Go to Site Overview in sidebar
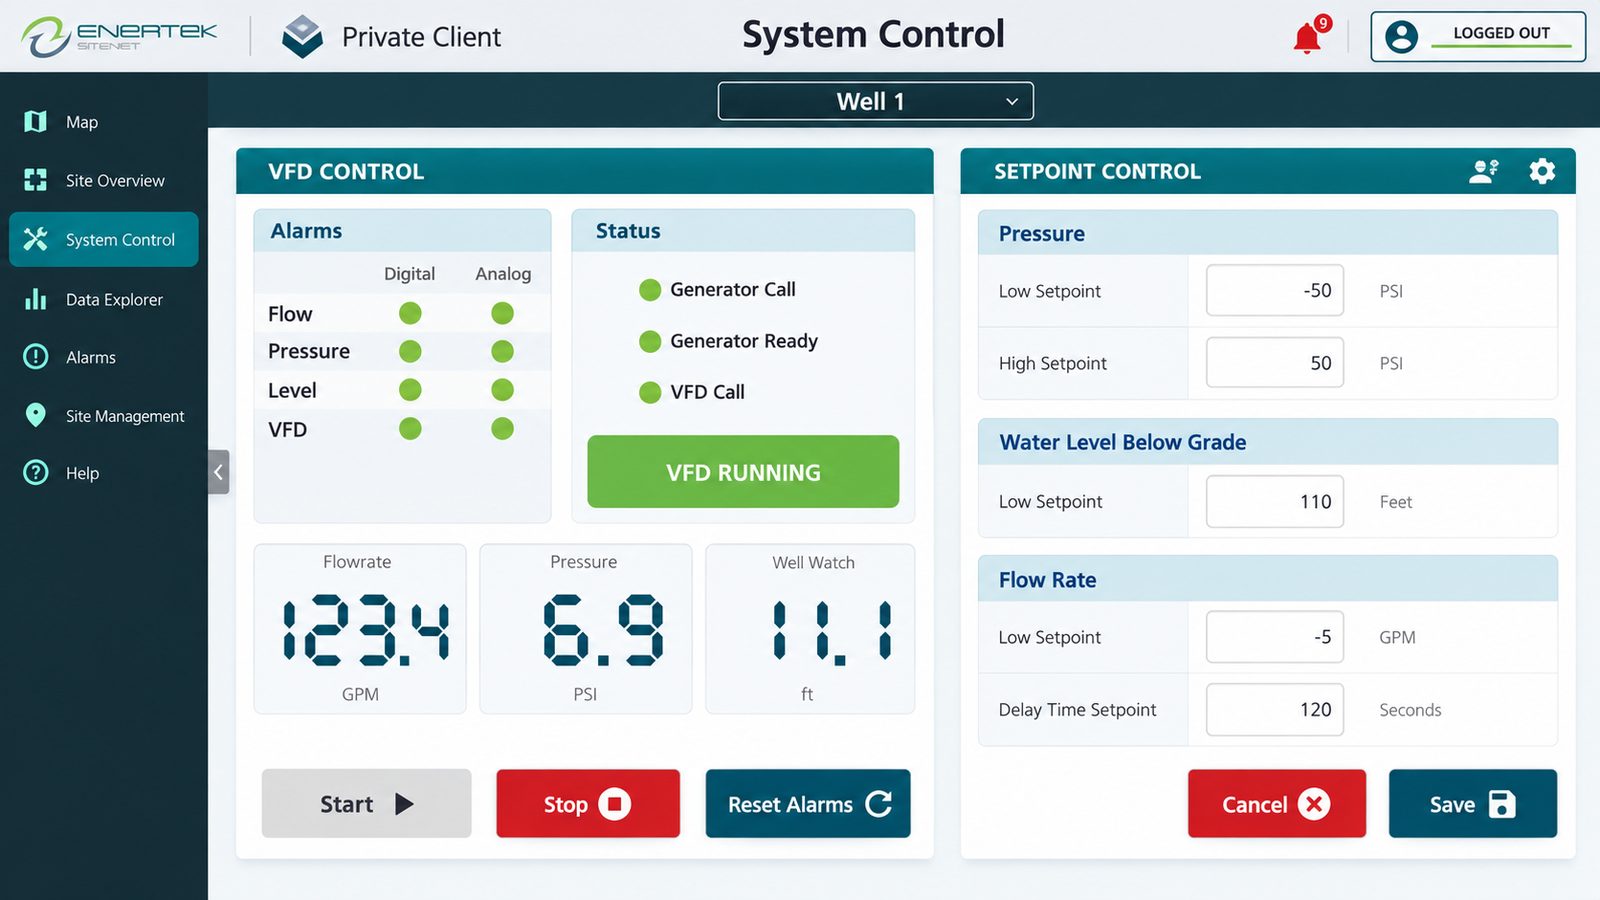The height and width of the screenshot is (900, 1600). [104, 181]
